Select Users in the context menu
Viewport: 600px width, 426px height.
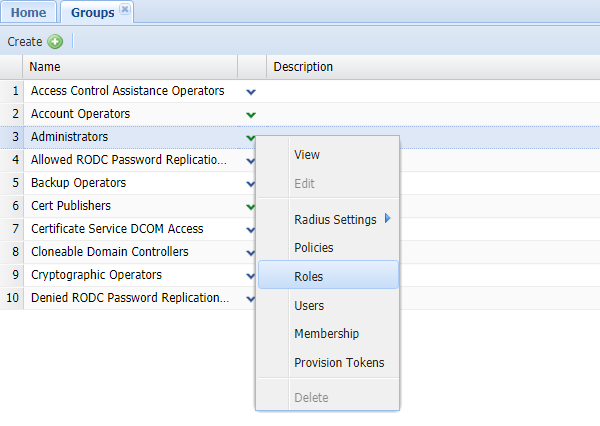coord(309,306)
